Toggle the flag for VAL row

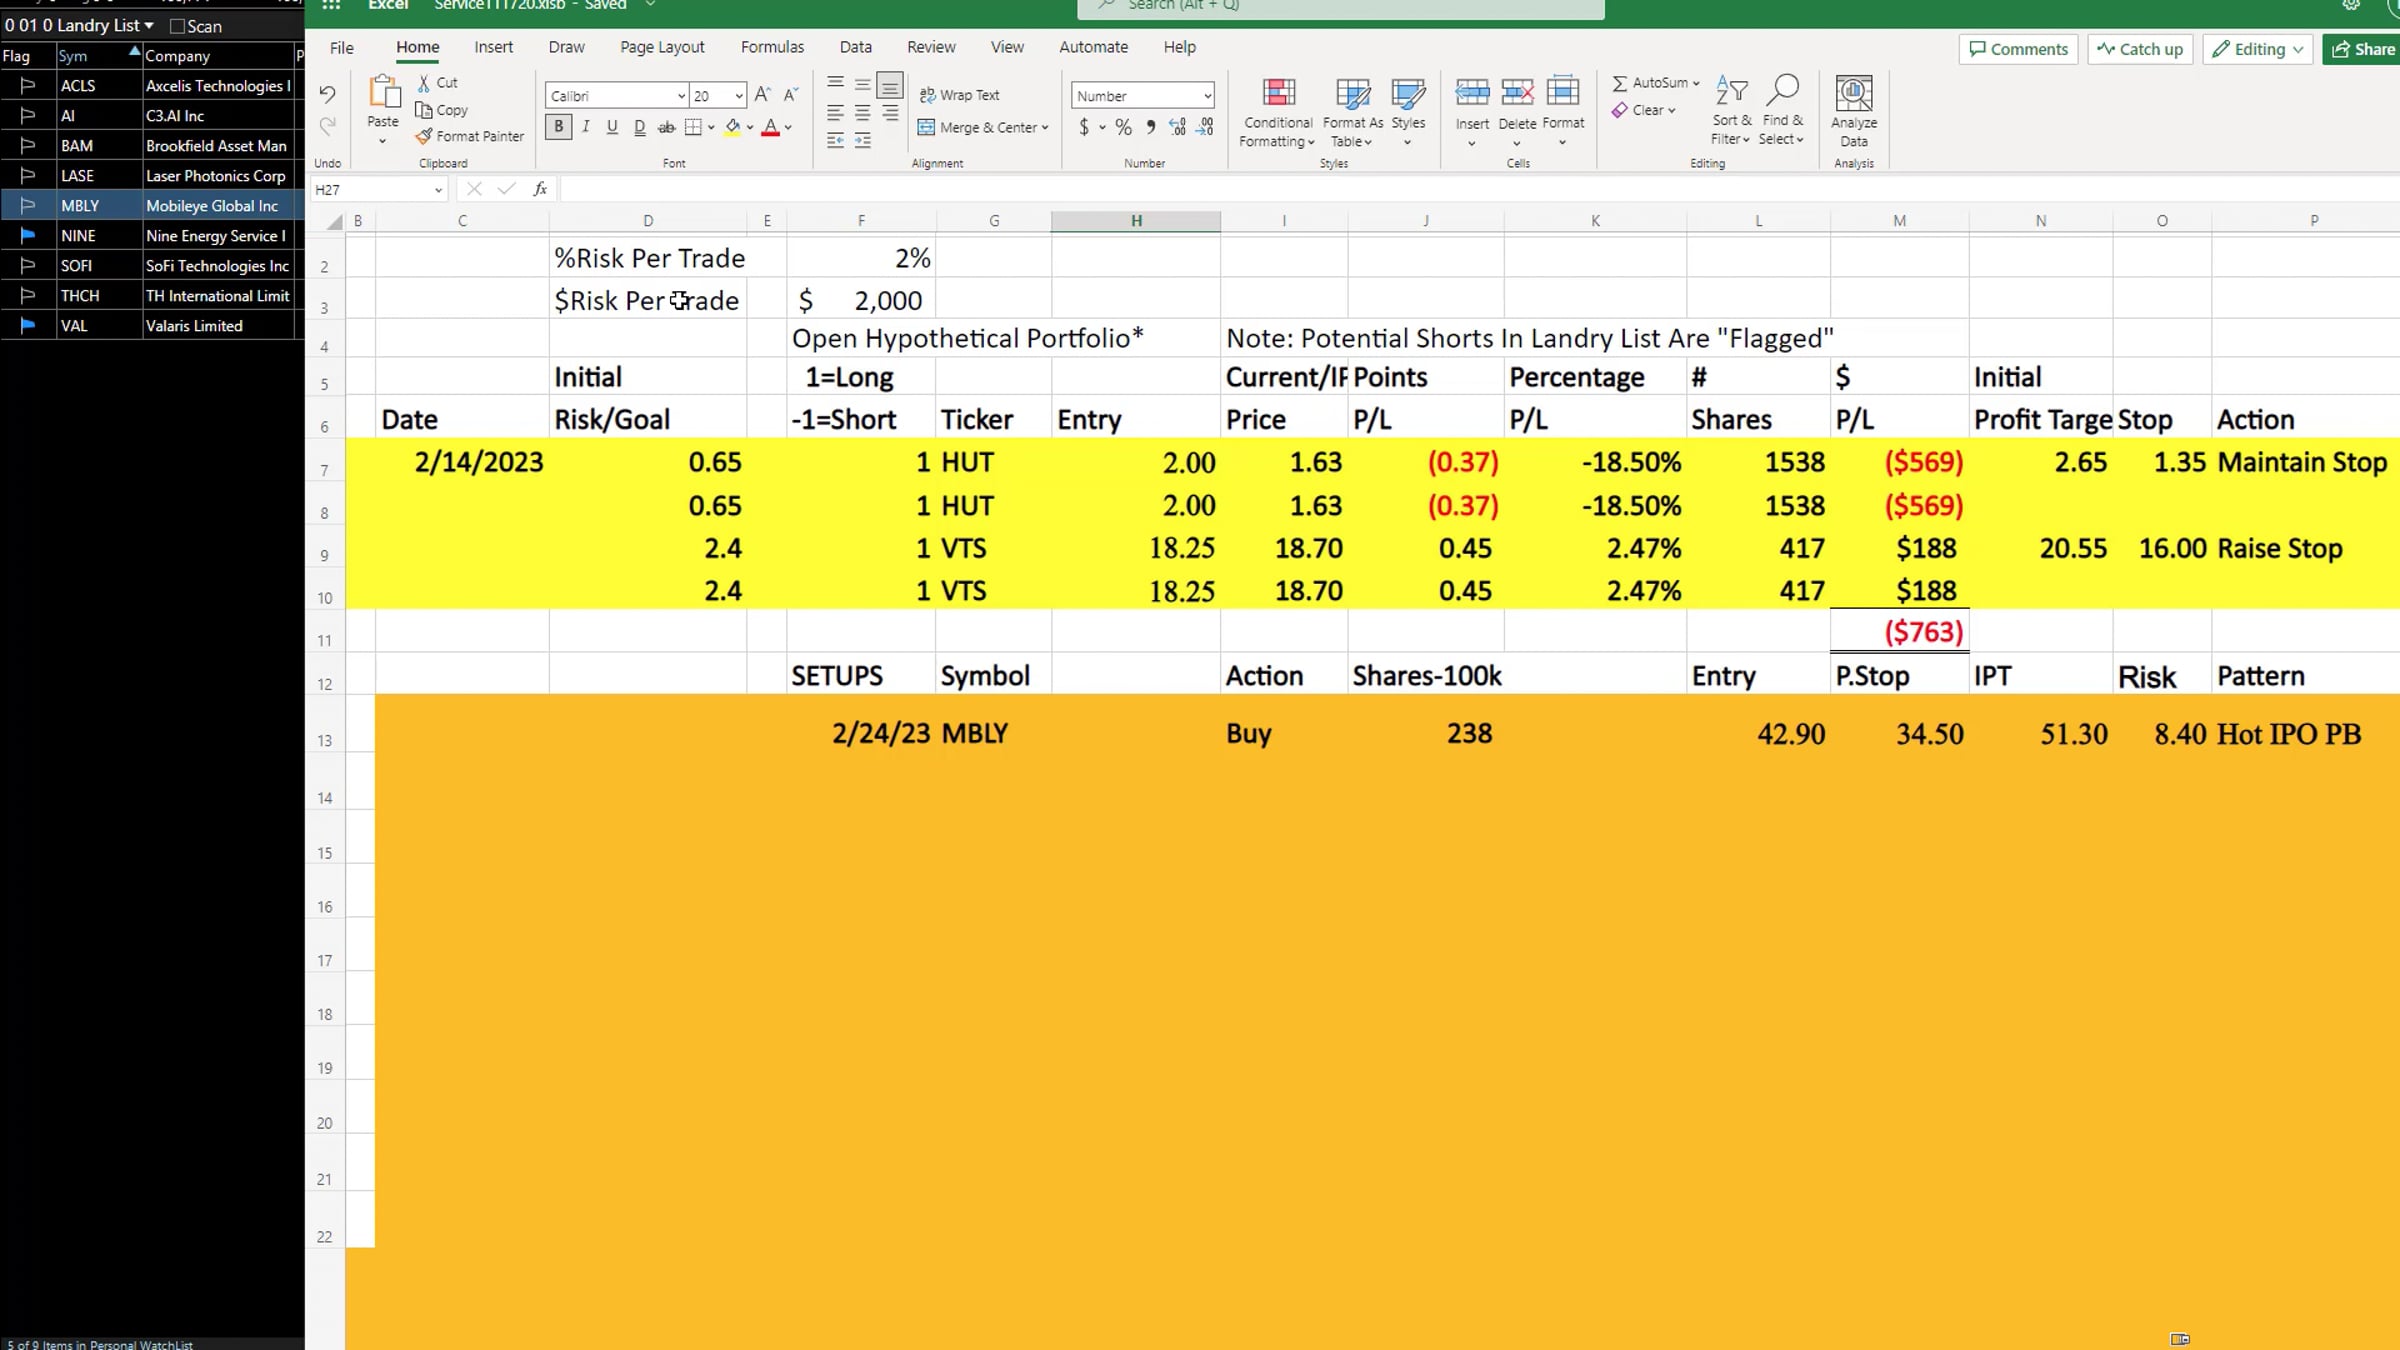tap(28, 326)
